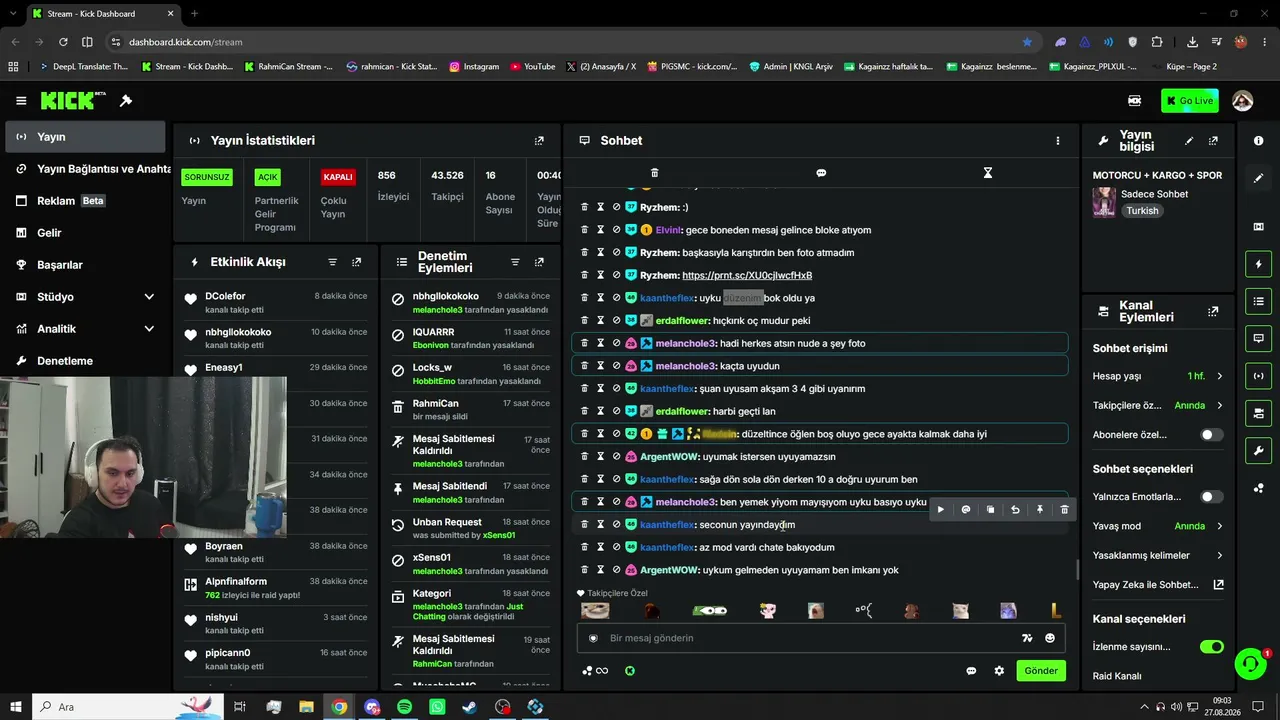Click DColefor in the Etkinlik Akışı feed
The width and height of the screenshot is (1280, 720).
225,296
